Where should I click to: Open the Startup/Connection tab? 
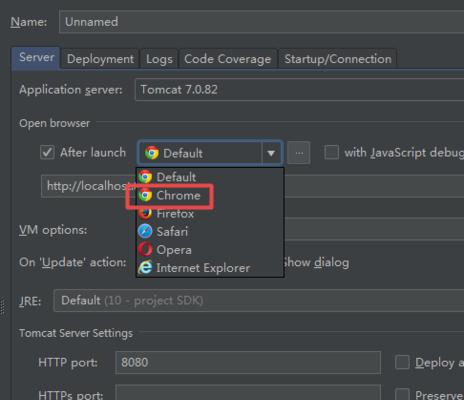338,59
